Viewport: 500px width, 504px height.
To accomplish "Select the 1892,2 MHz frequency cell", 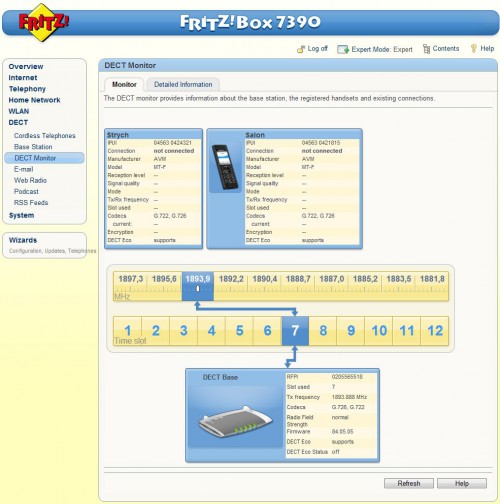I will (231, 286).
